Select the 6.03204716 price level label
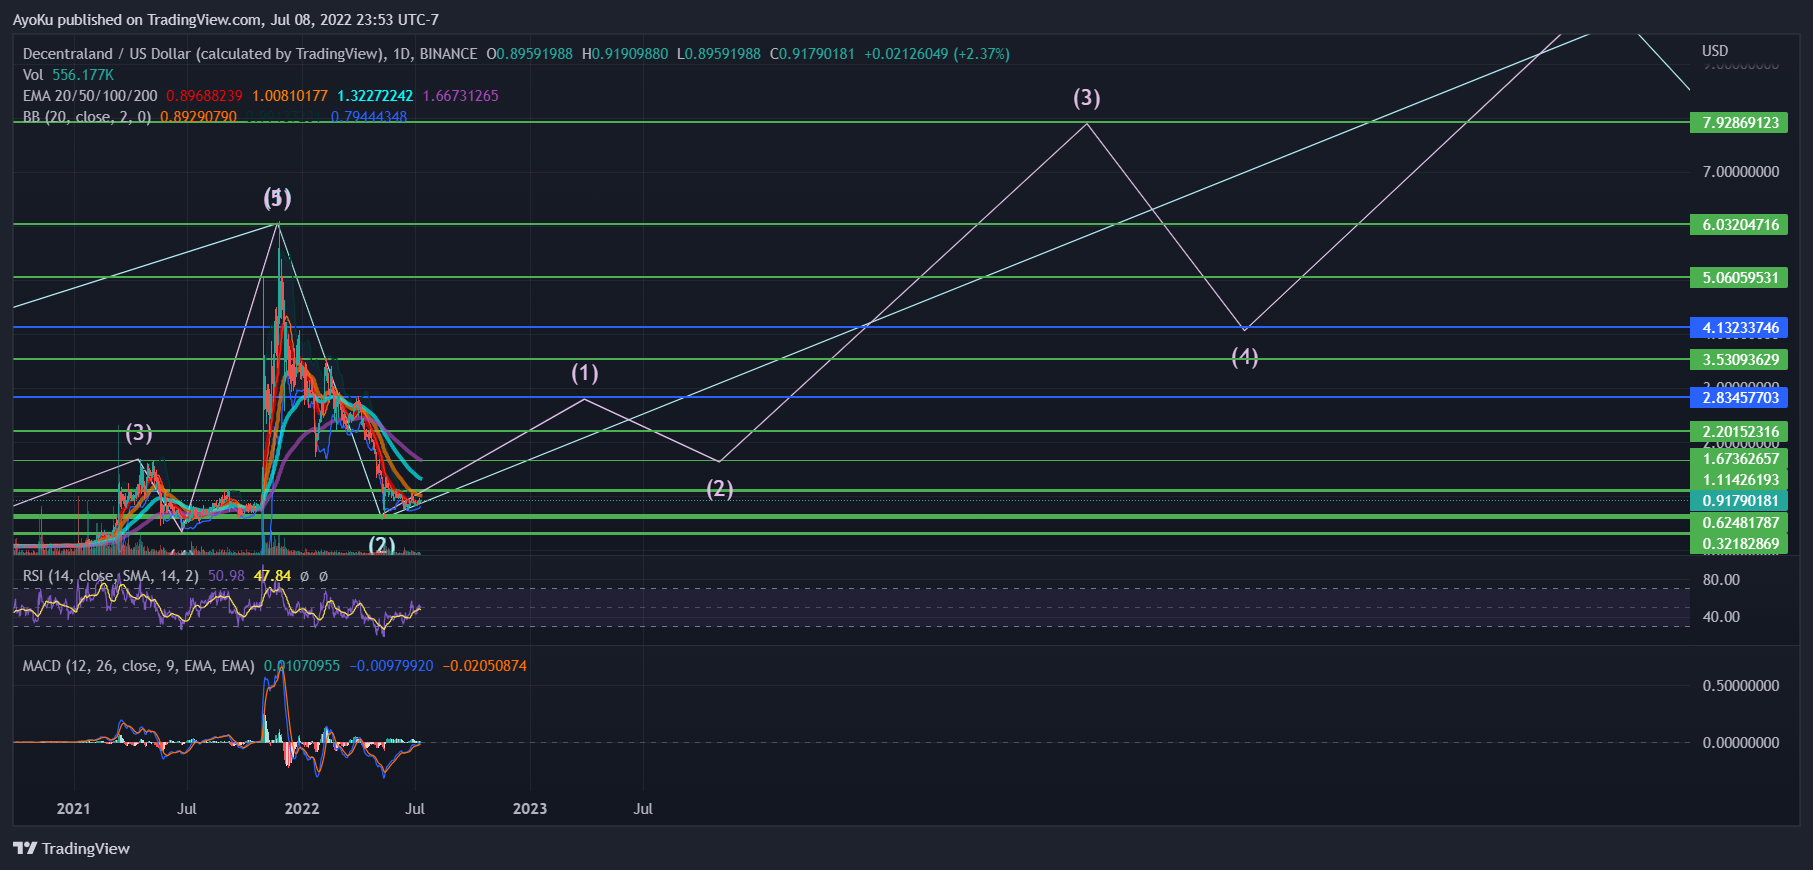 pos(1740,225)
